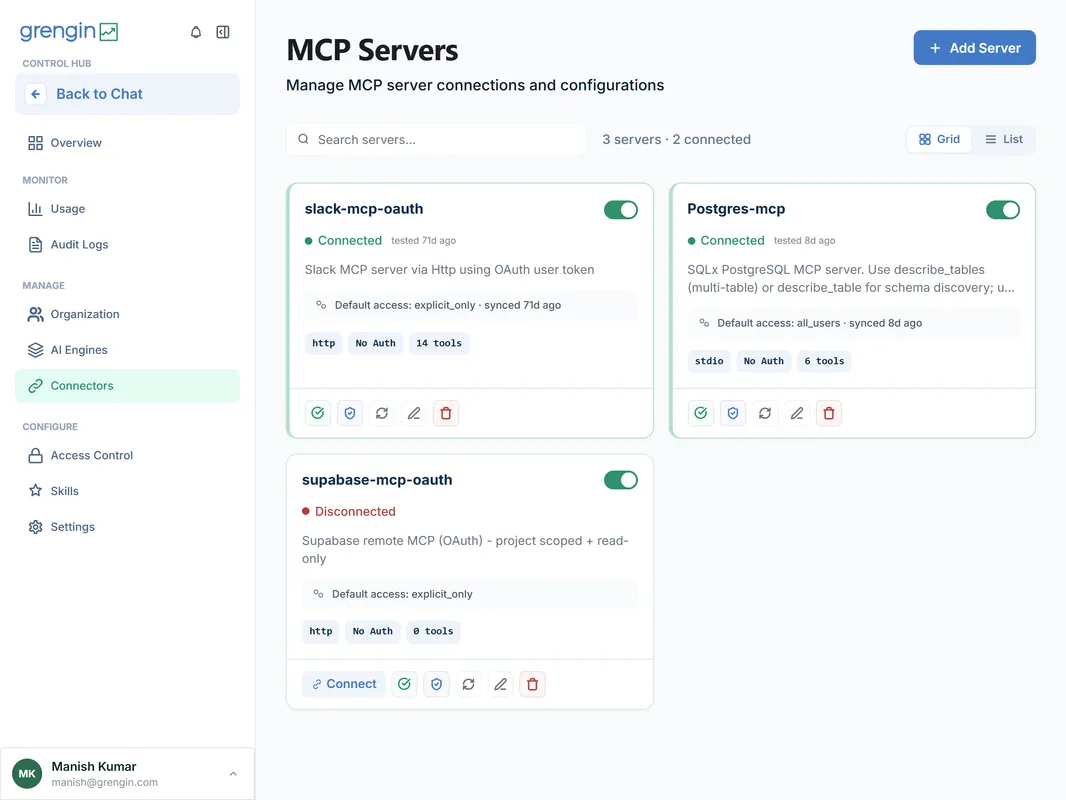Click the '6 tools' tag
Image resolution: width=1066 pixels, height=800 pixels.
click(824, 361)
